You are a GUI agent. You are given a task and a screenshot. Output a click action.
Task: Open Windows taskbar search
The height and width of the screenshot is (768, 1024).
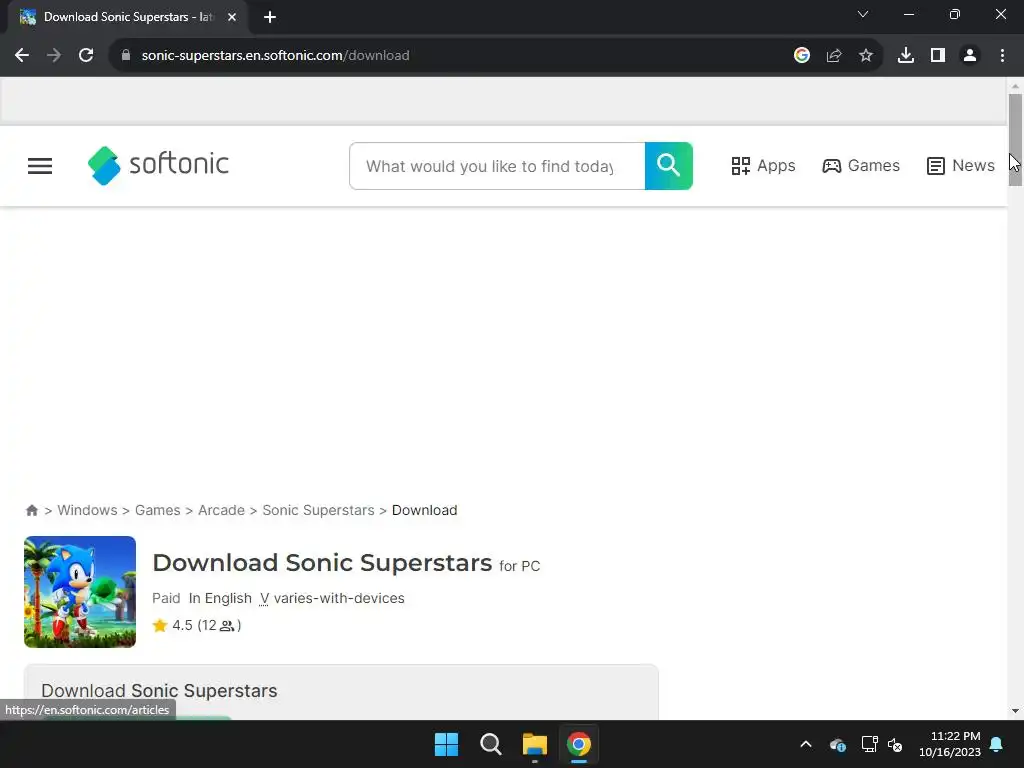click(490, 744)
